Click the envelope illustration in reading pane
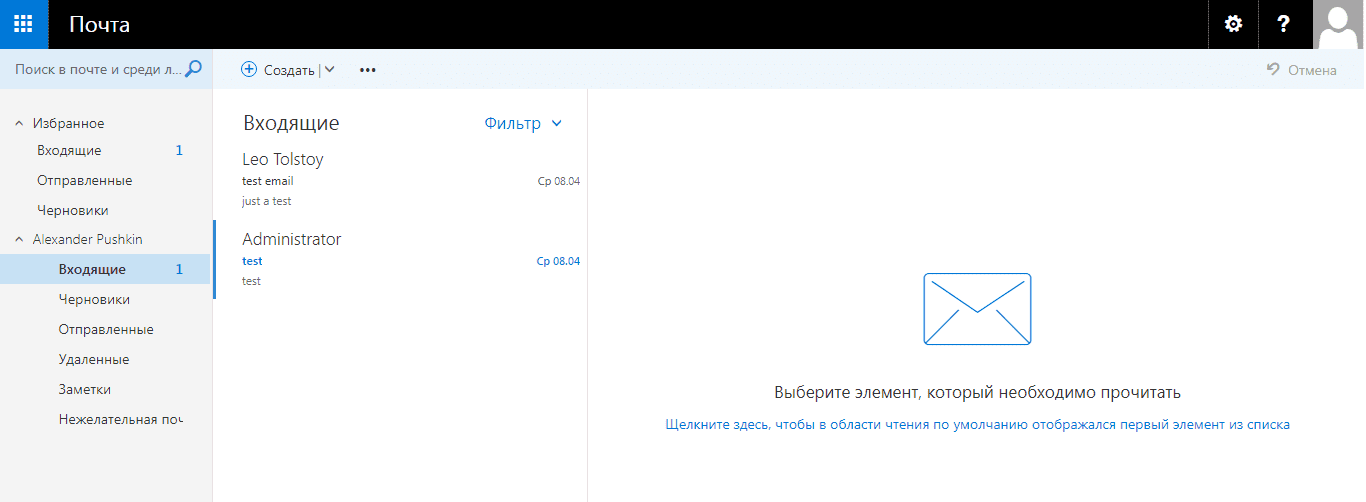This screenshot has height=502, width=1366. pos(977,309)
